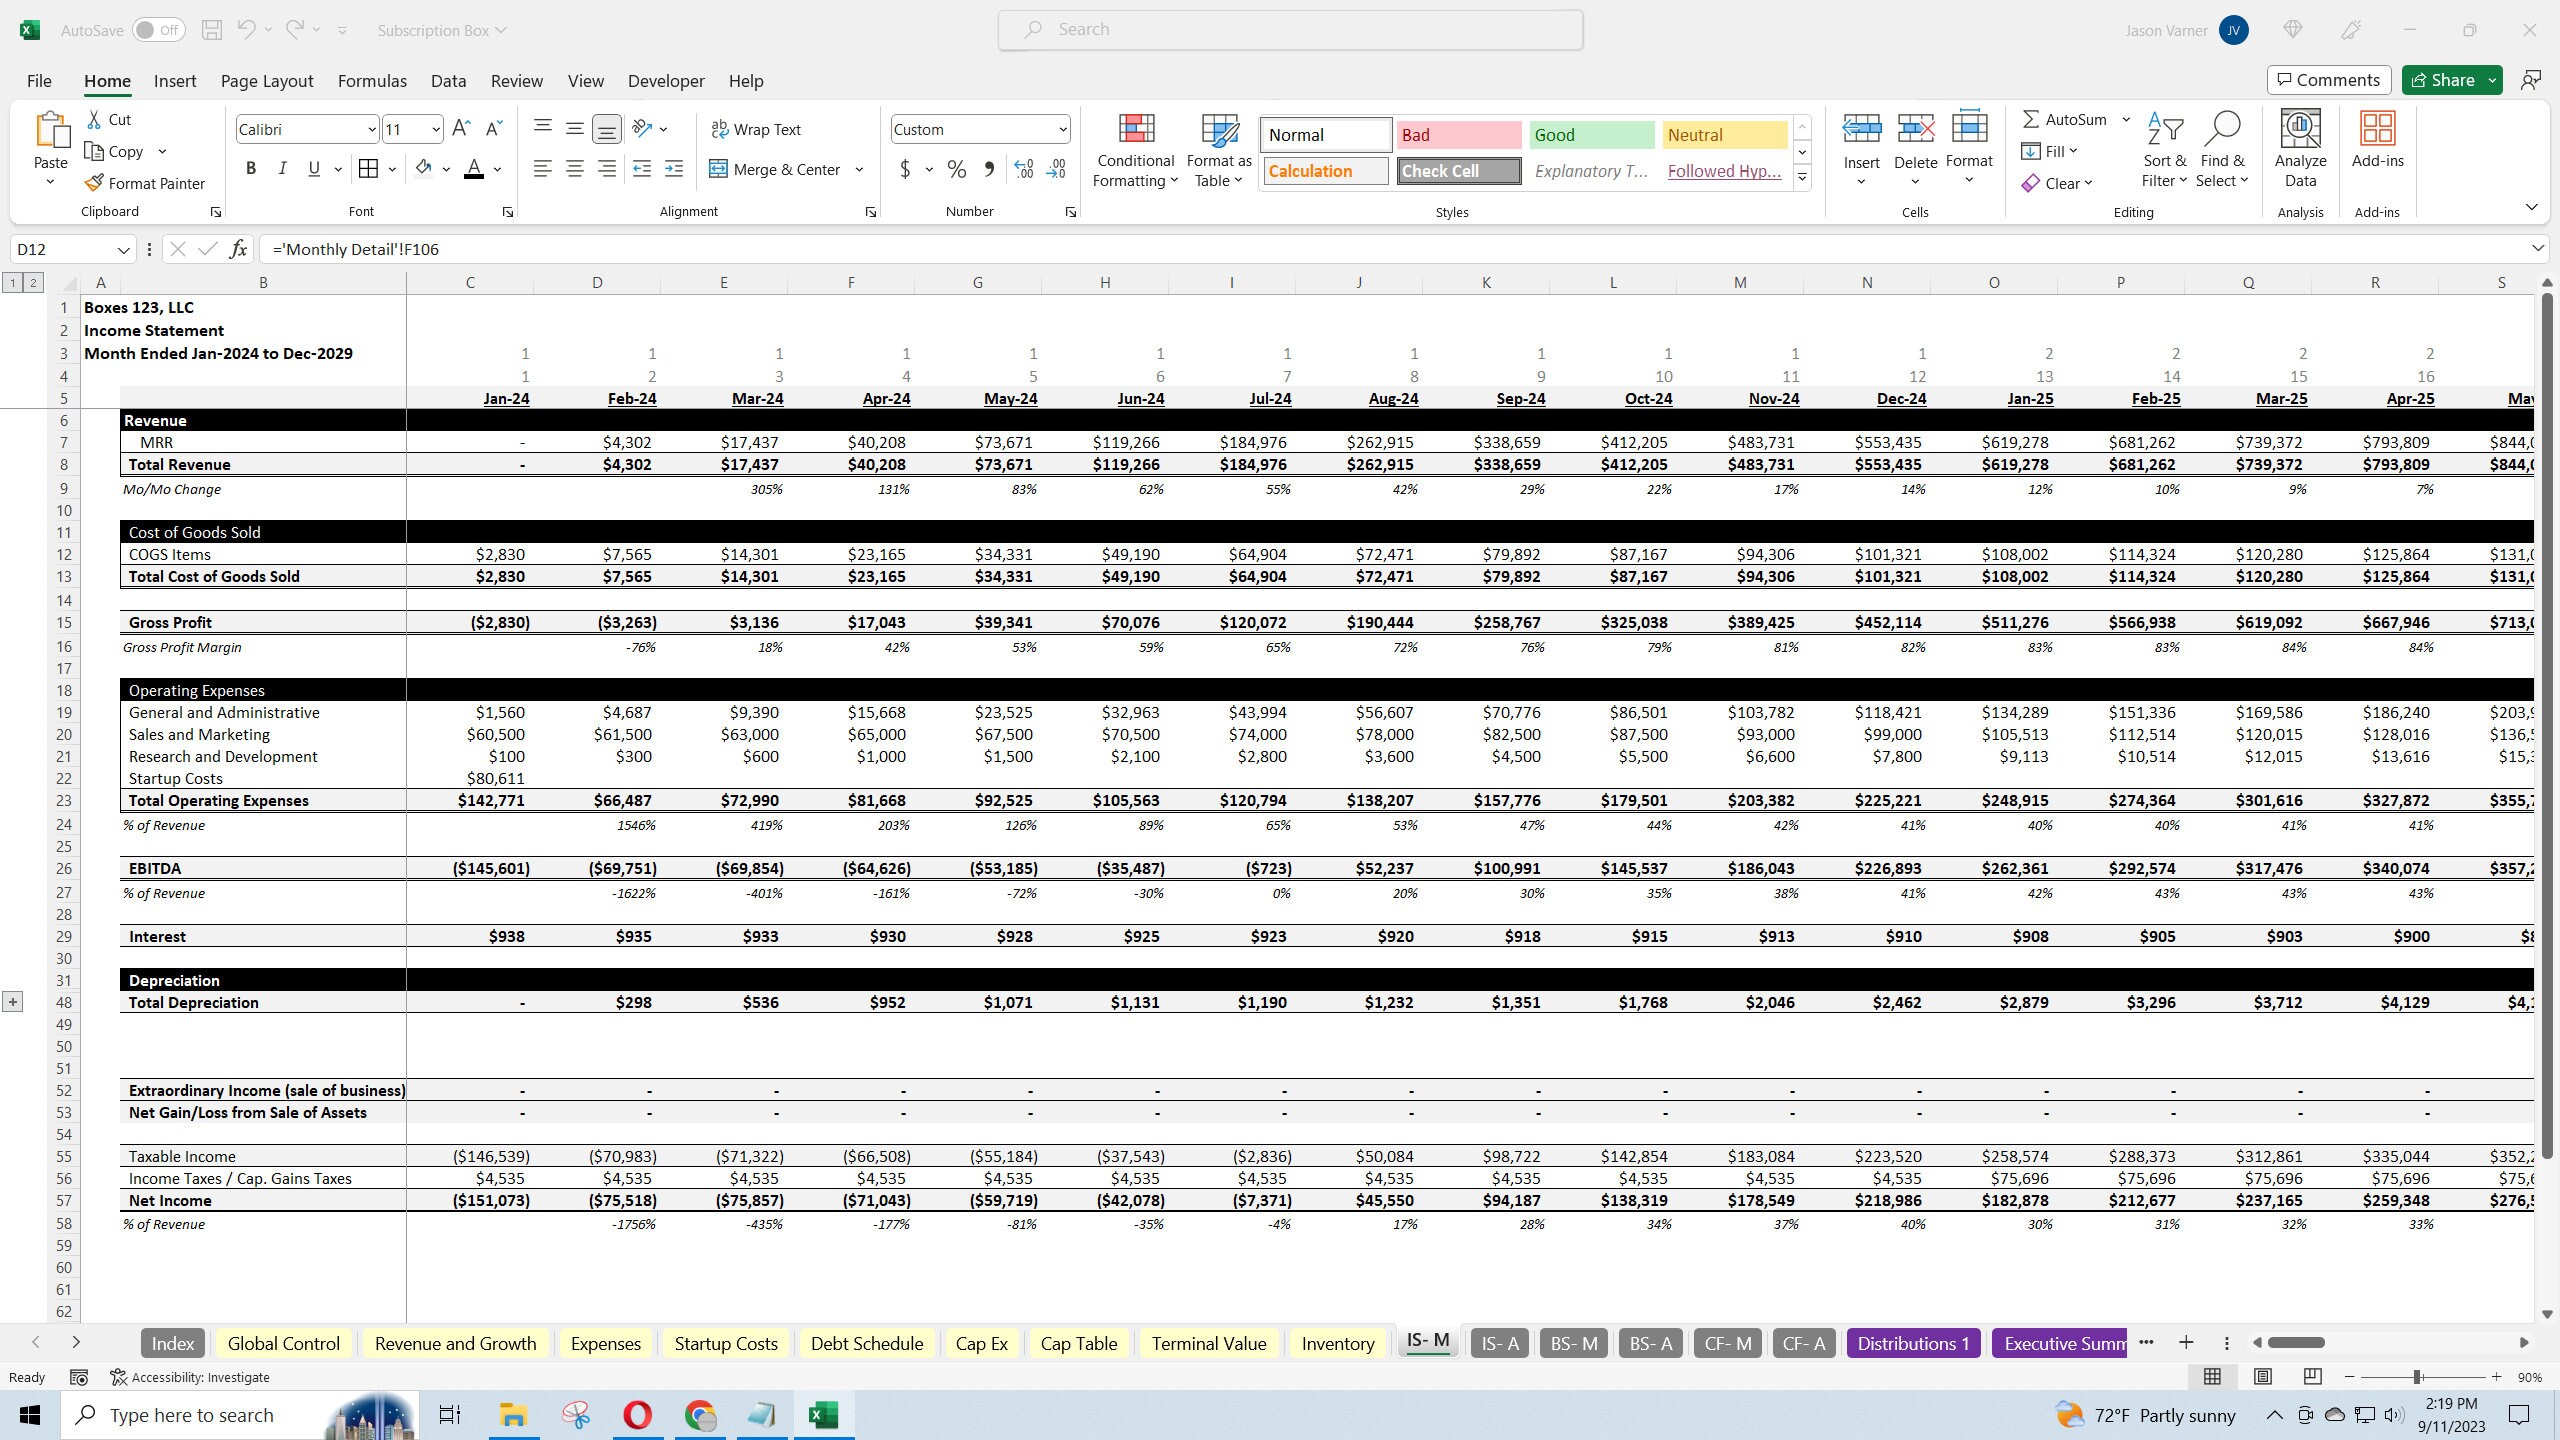
Task: Click the Increase Decimal icon
Action: click(1022, 169)
